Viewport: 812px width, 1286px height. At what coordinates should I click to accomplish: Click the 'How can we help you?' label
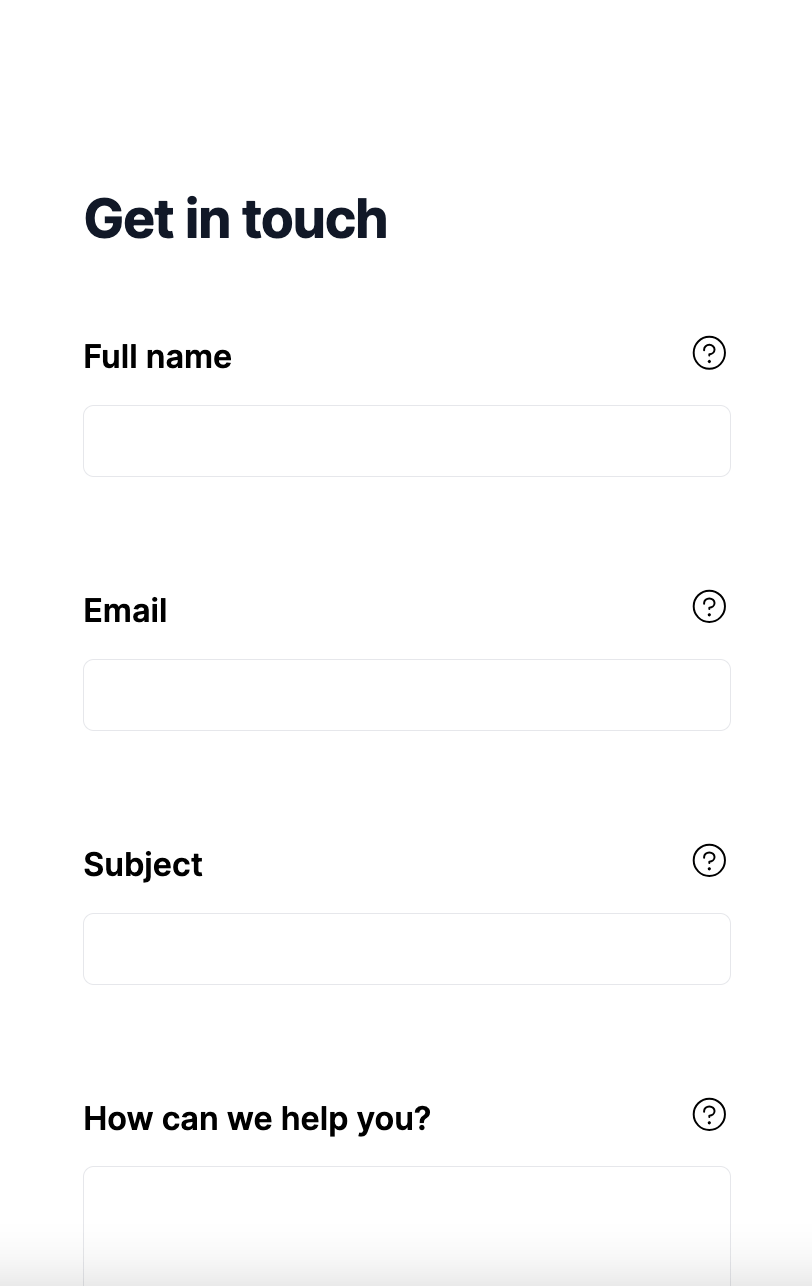coord(257,1119)
